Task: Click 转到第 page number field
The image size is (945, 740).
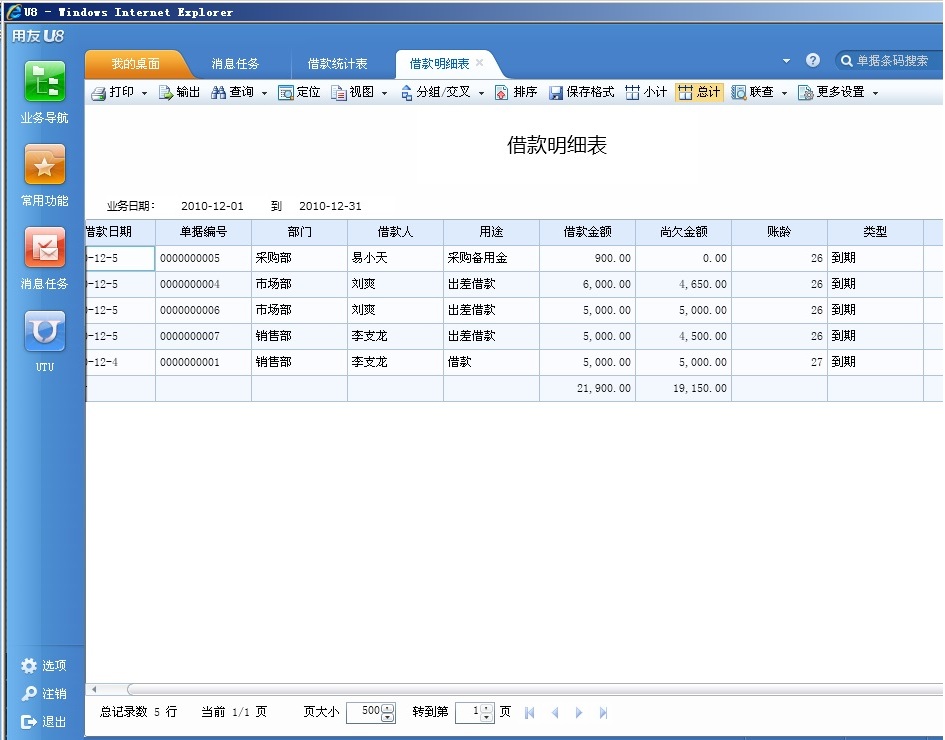Action: coord(469,713)
